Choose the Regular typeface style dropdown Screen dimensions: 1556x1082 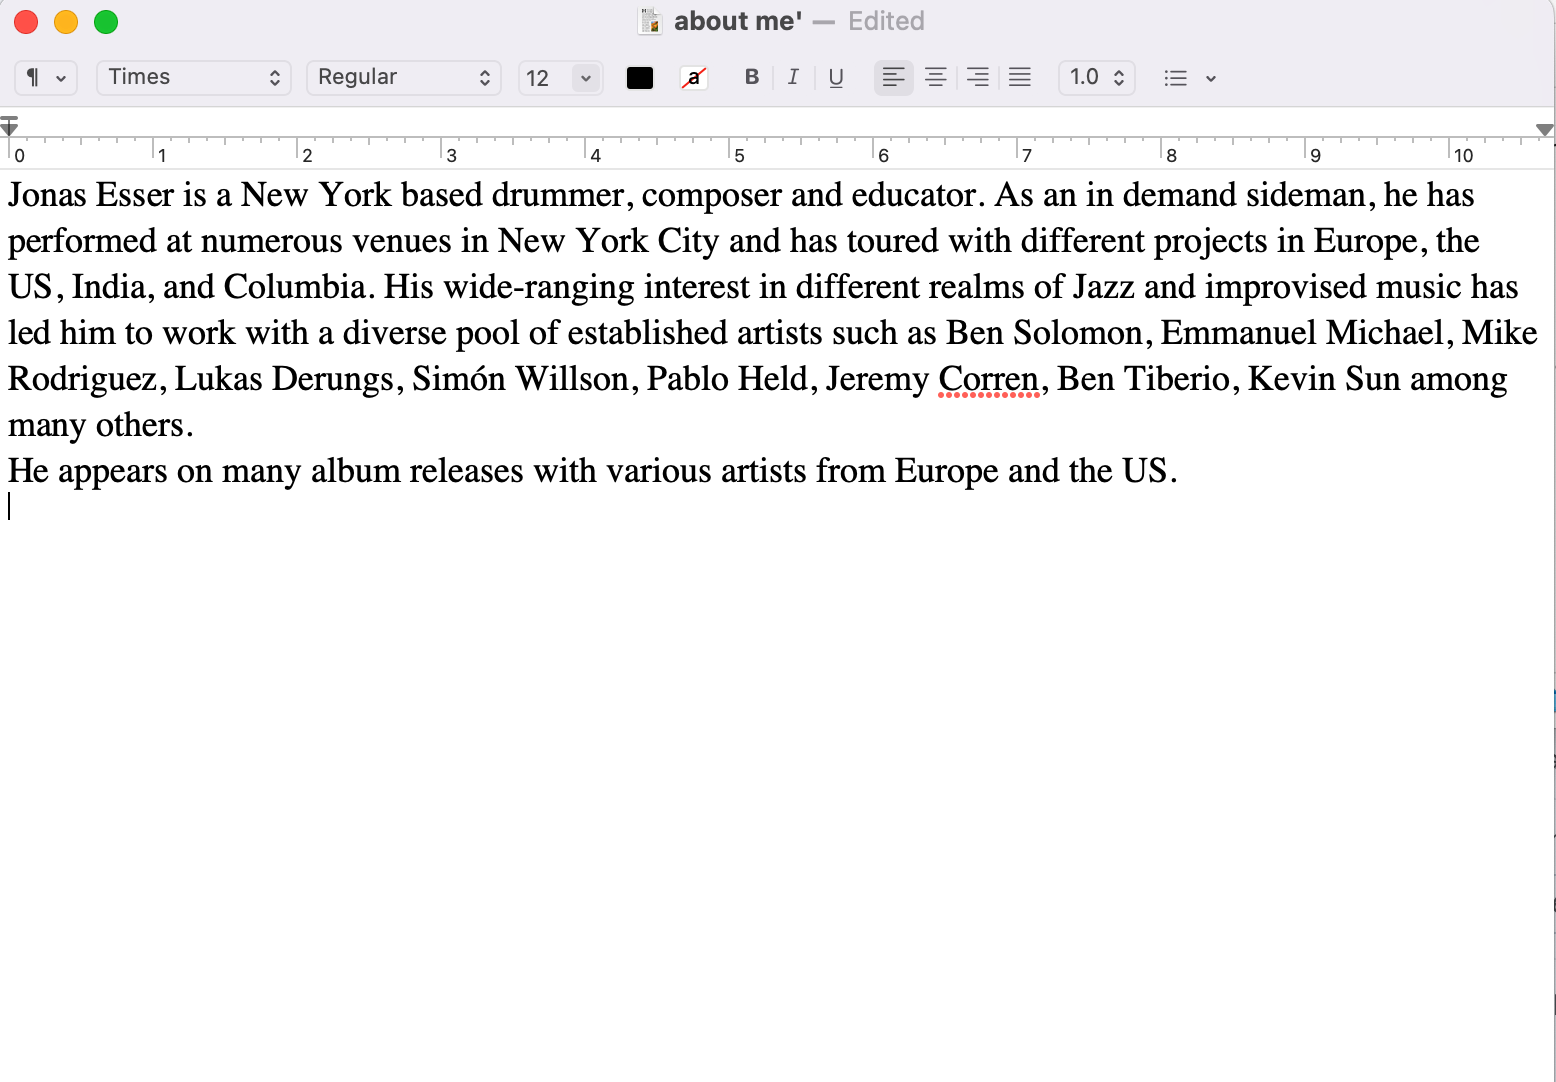tap(403, 78)
